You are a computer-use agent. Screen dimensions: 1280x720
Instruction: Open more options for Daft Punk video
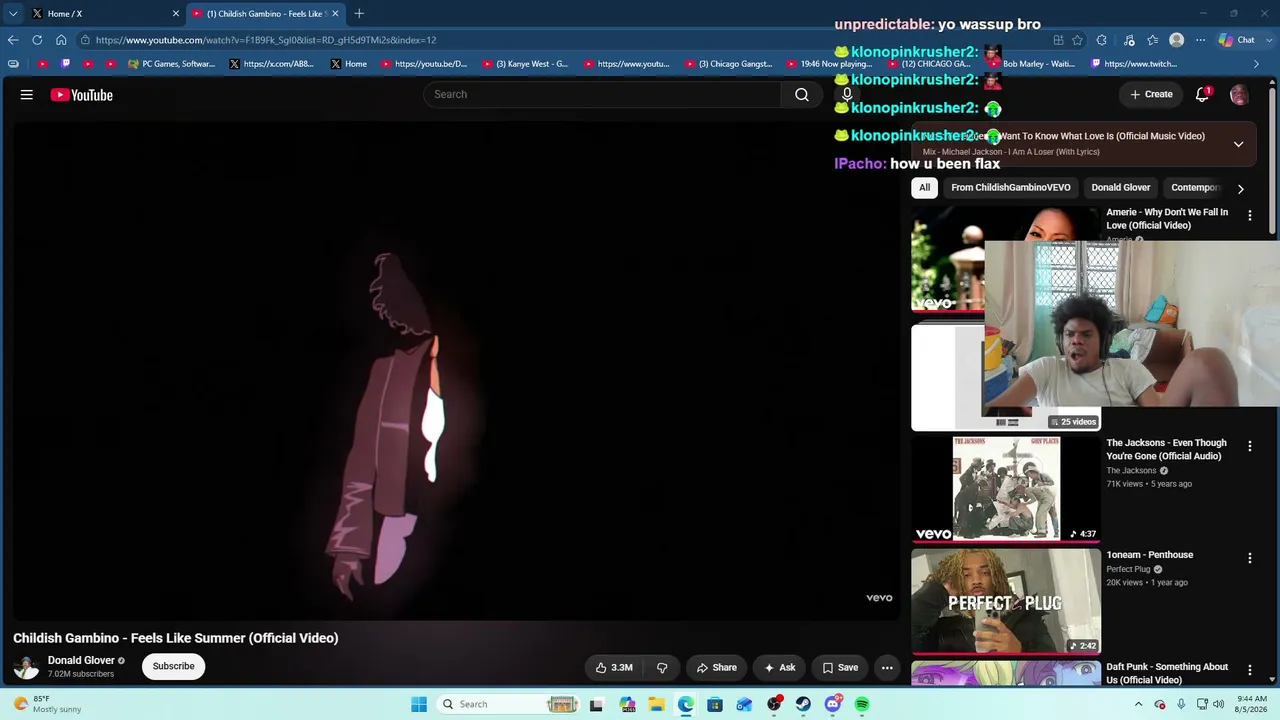tap(1249, 670)
